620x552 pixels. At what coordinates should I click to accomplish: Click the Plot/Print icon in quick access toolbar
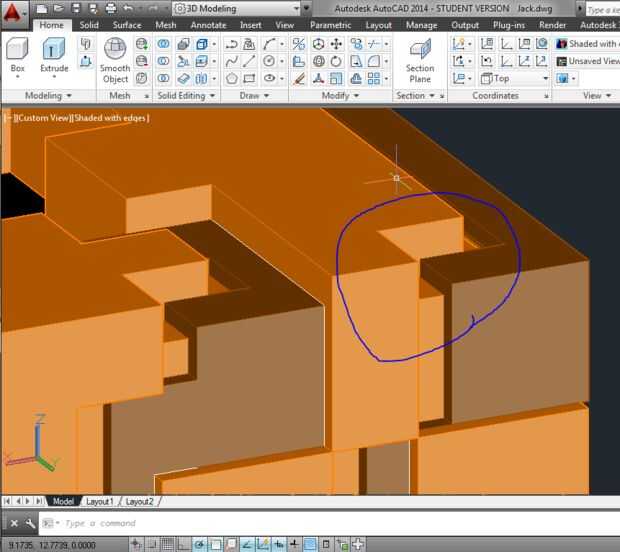click(x=111, y=8)
